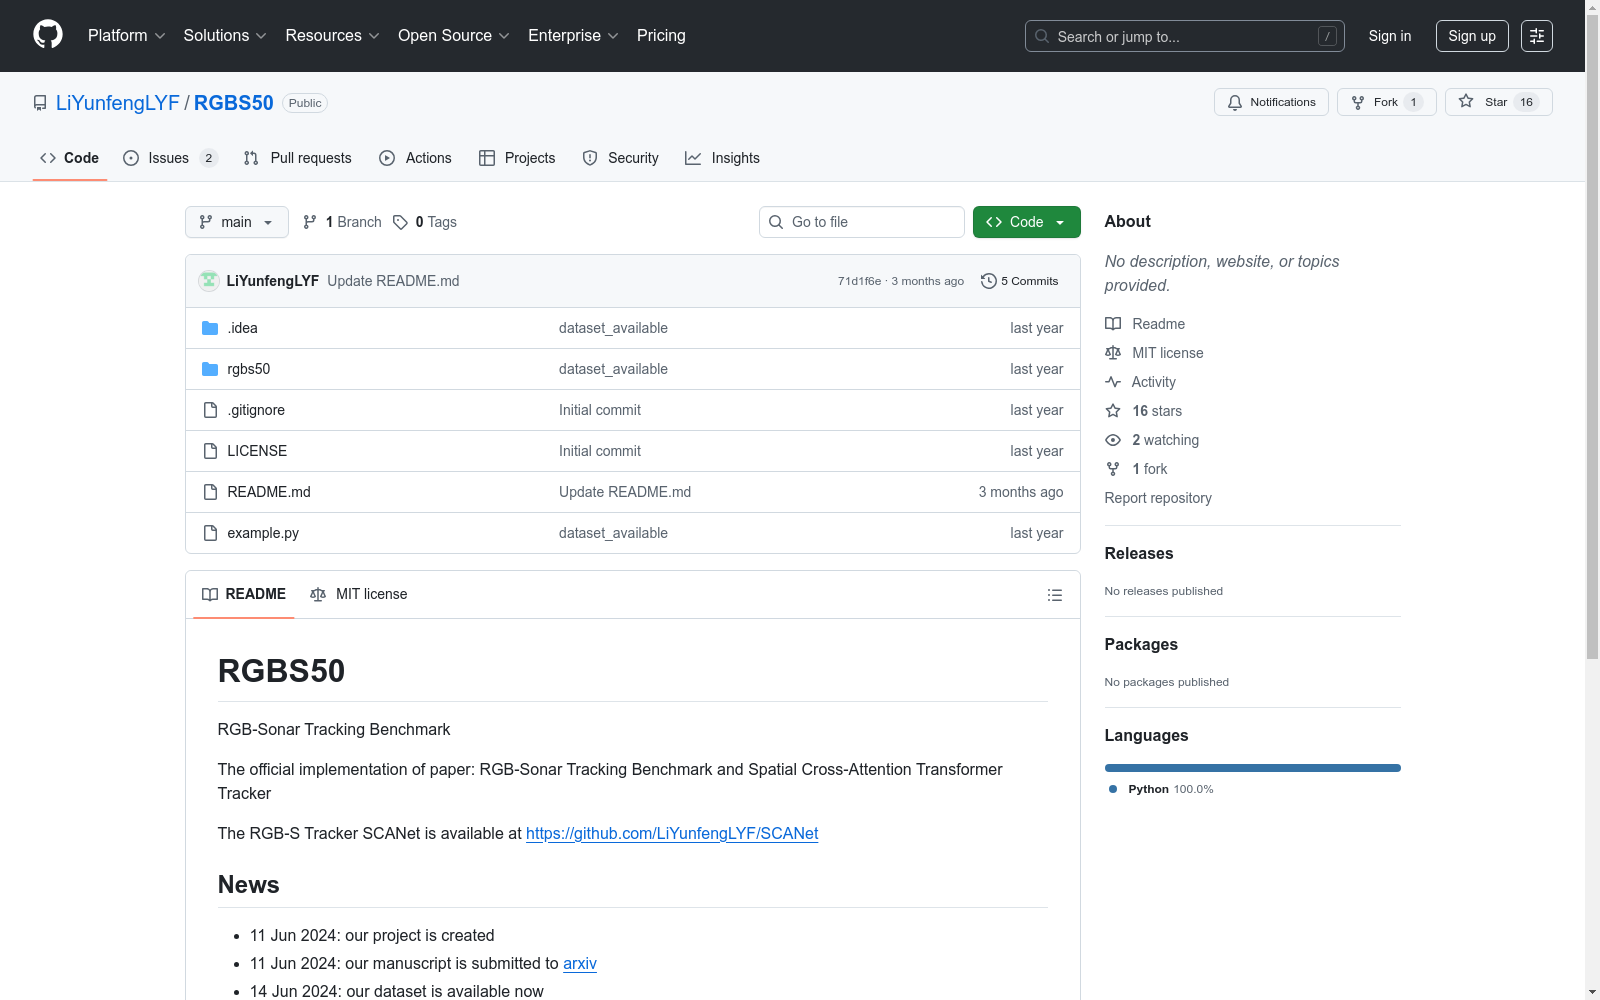Image resolution: width=1600 pixels, height=1000 pixels.
Task: Click the RGBS50 repository name link
Action: point(234,103)
